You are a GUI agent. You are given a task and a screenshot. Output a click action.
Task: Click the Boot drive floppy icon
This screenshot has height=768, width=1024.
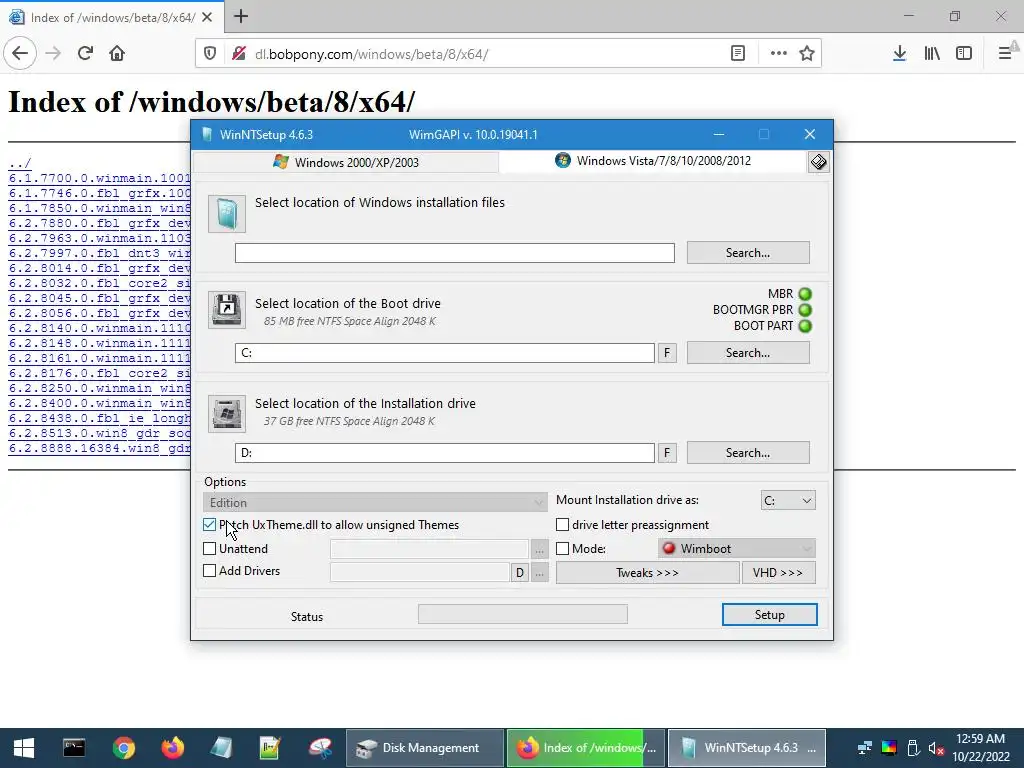[227, 310]
